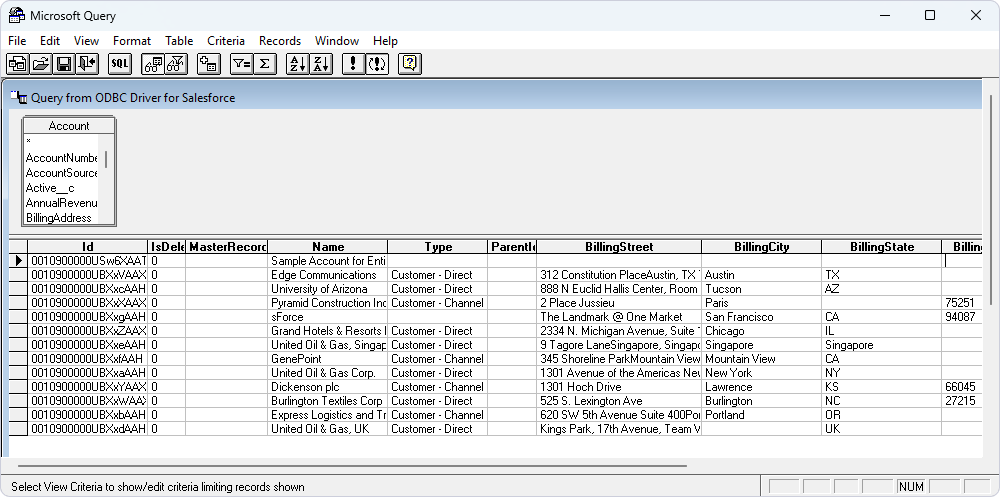Screen dimensions: 1000x497
Task: Click the Mountain View billing city cell
Action: 761,359
